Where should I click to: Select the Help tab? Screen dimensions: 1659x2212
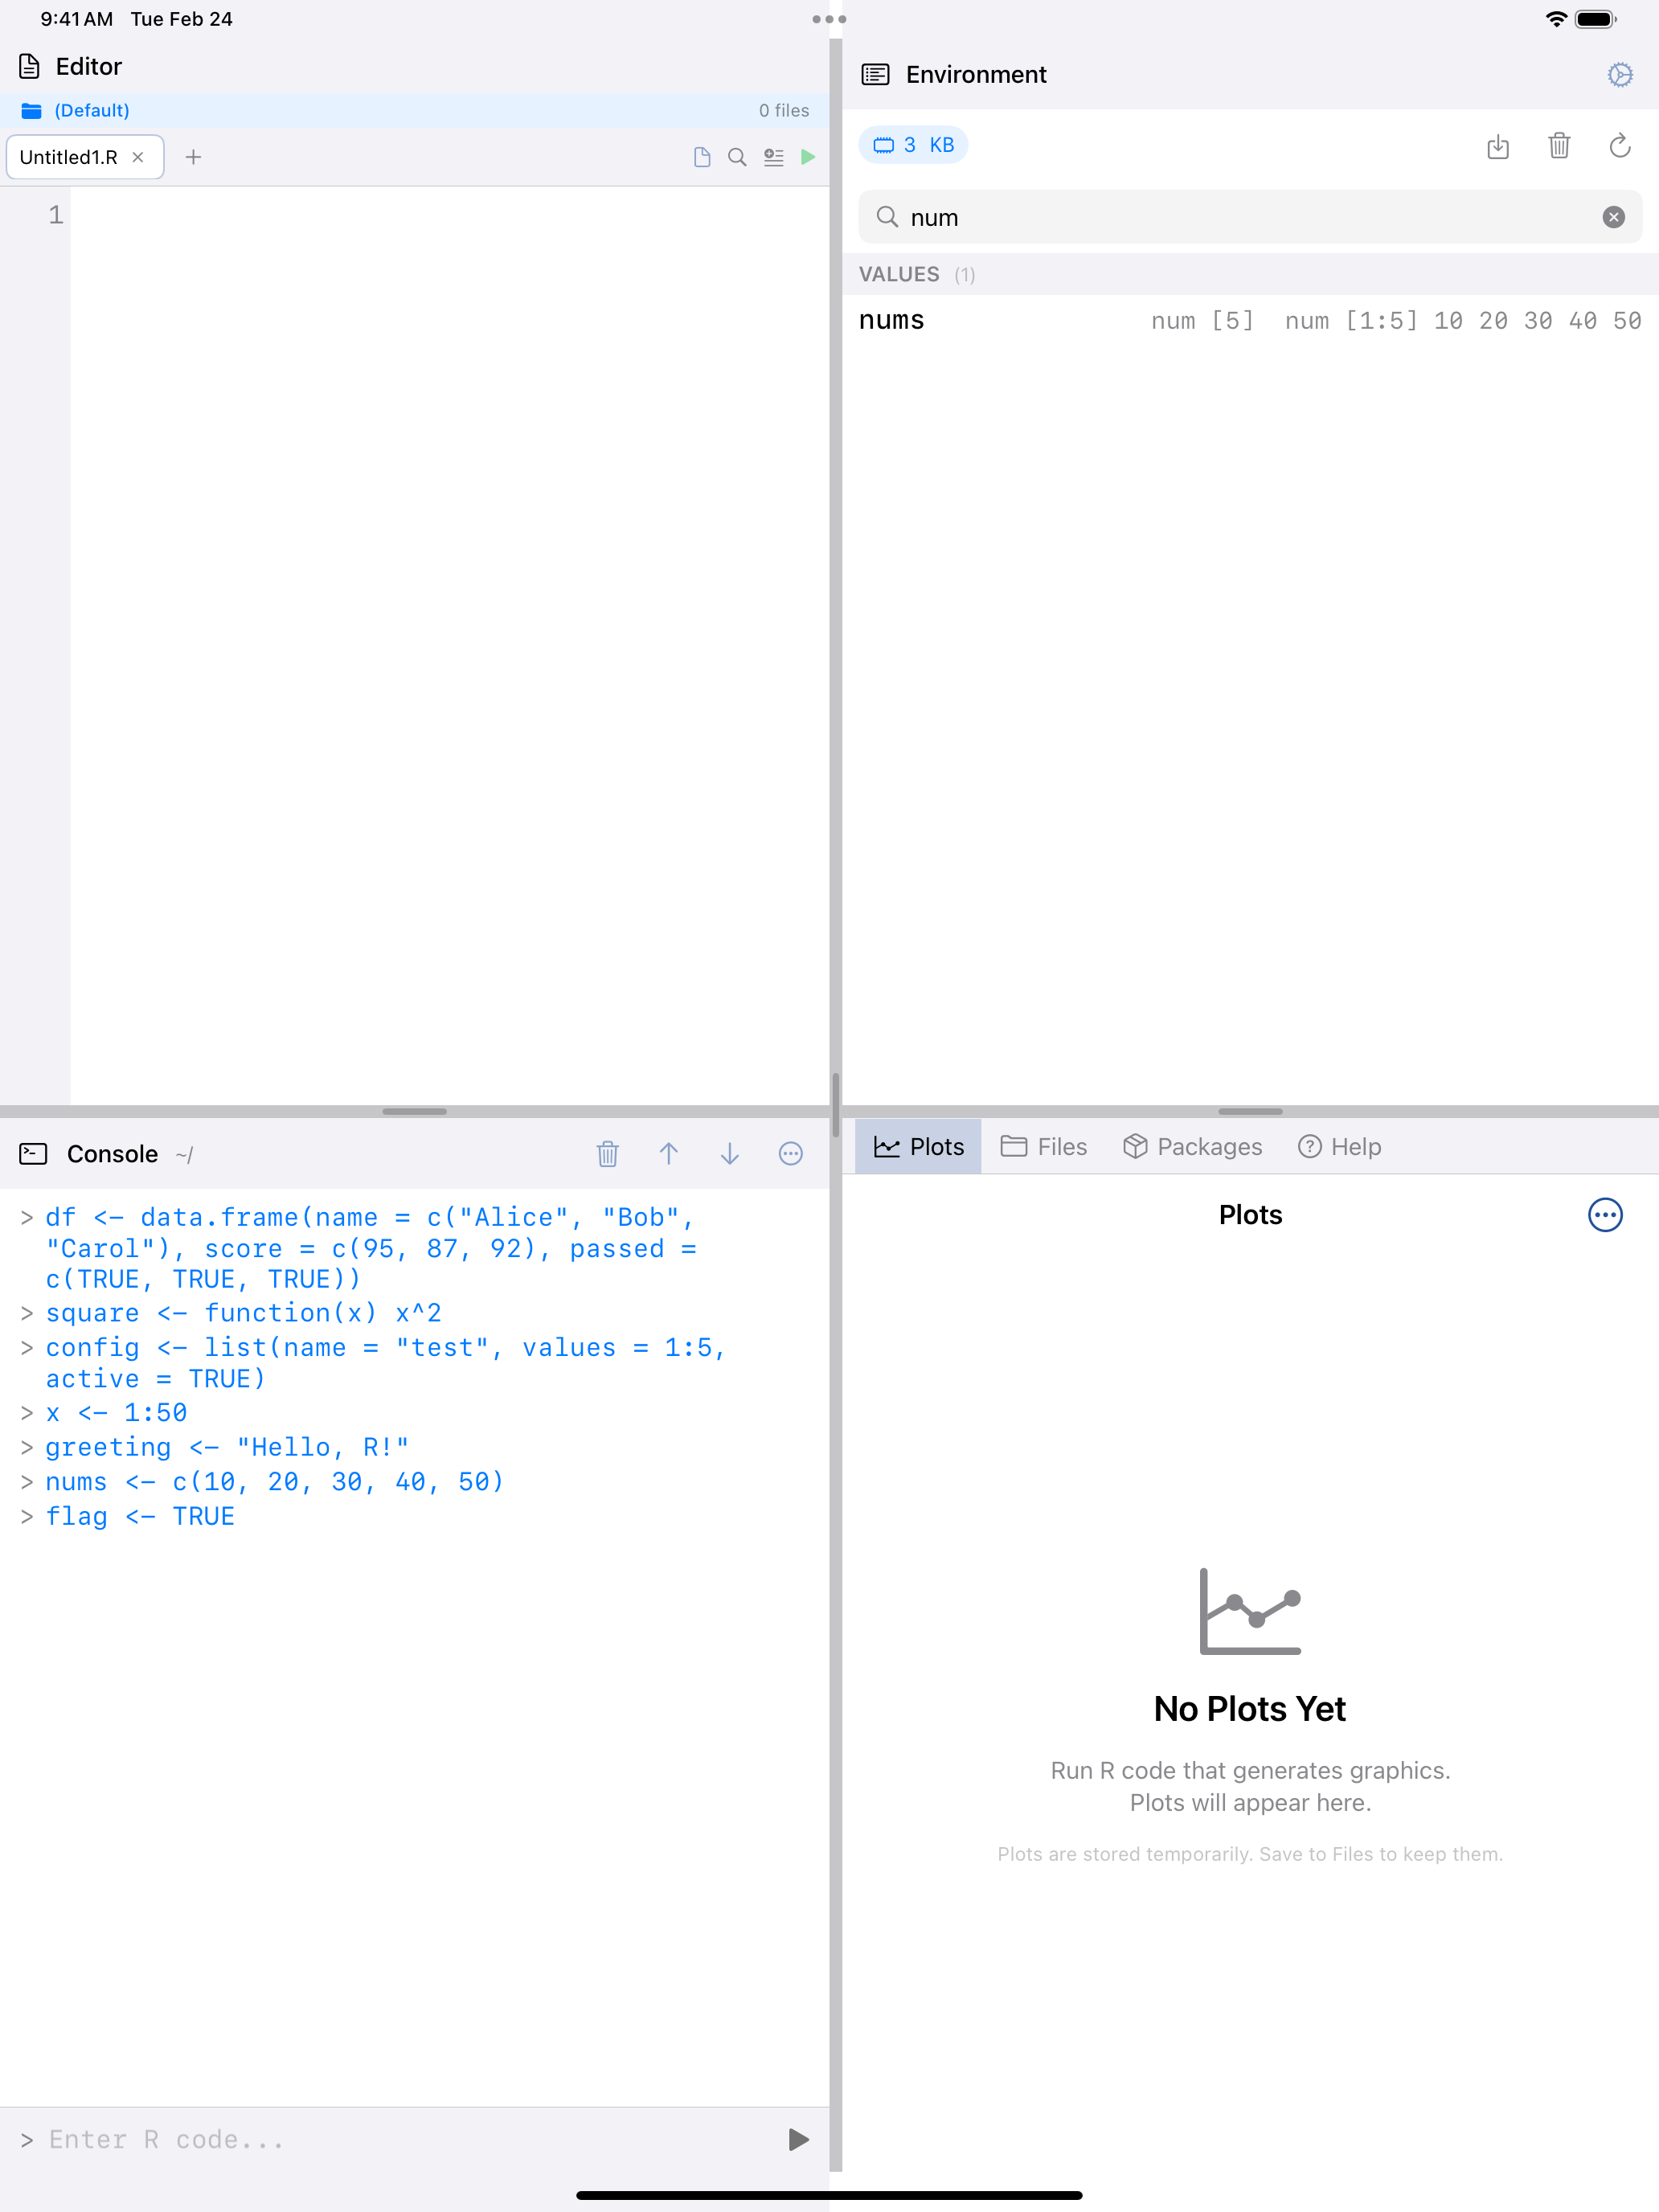coord(1339,1146)
